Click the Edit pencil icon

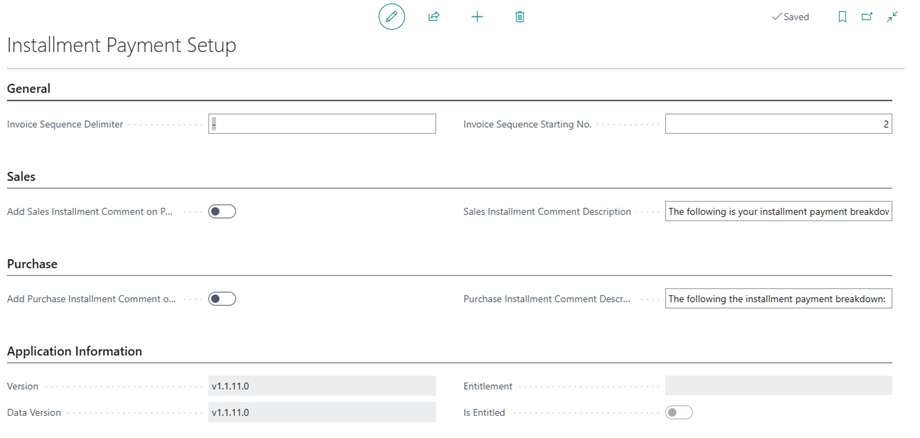tap(391, 16)
